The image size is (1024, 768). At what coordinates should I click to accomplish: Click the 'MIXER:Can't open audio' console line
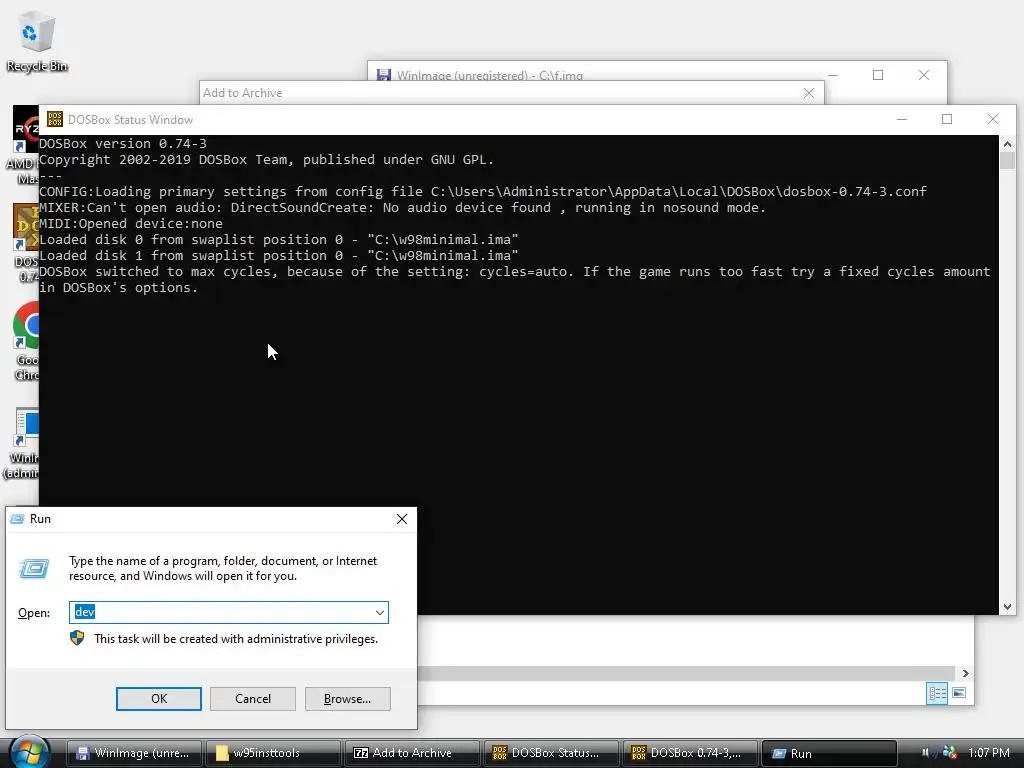(x=402, y=208)
